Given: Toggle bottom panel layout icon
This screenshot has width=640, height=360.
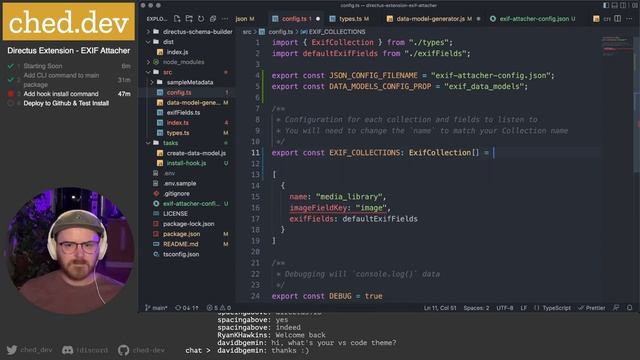Looking at the screenshot, I should (x=614, y=5).
